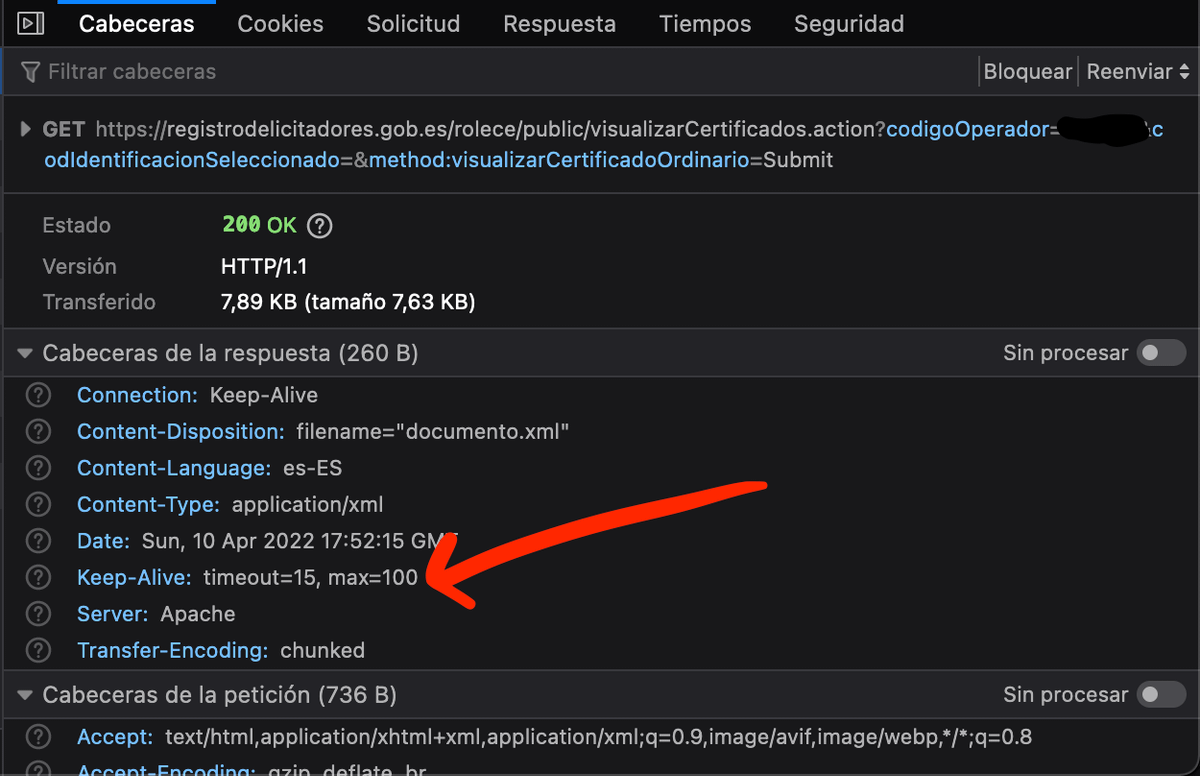Click help icon beside Content-Type header
The image size is (1200, 776).
tap(38, 505)
